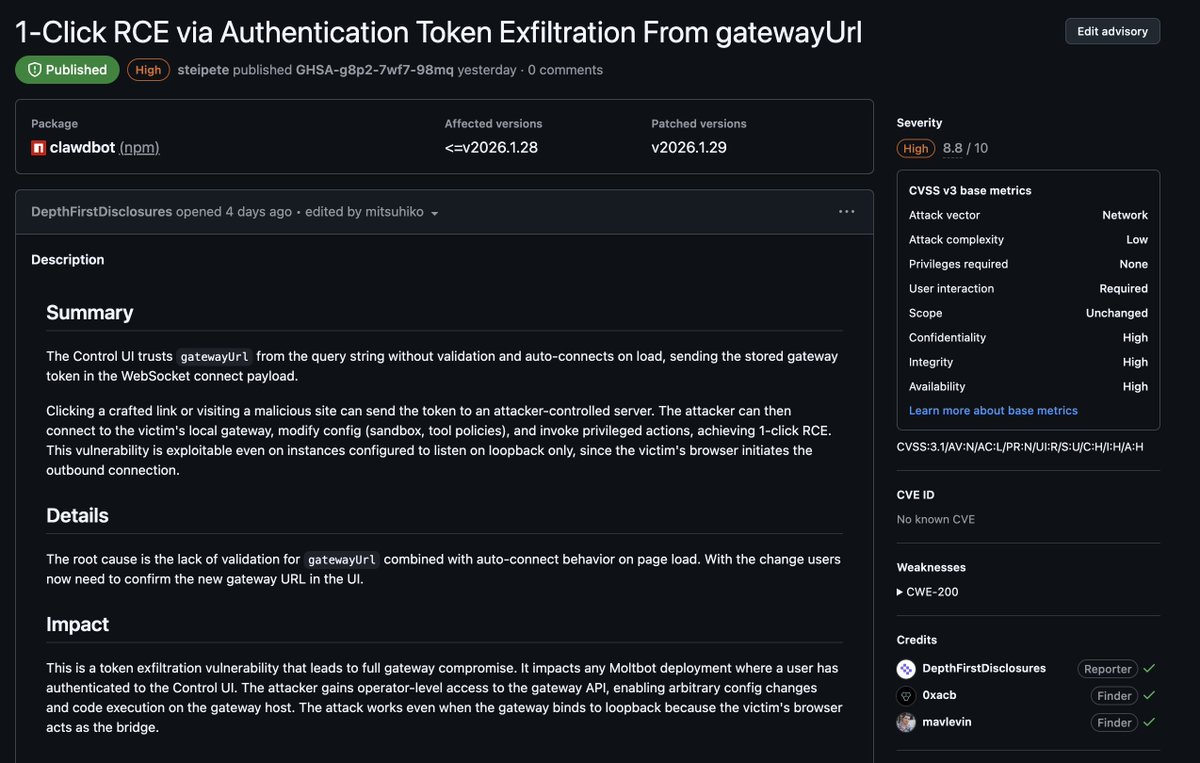This screenshot has height=763, width=1200.
Task: Expand the CWE-200 weakness disclosure triangle
Action: (900, 592)
